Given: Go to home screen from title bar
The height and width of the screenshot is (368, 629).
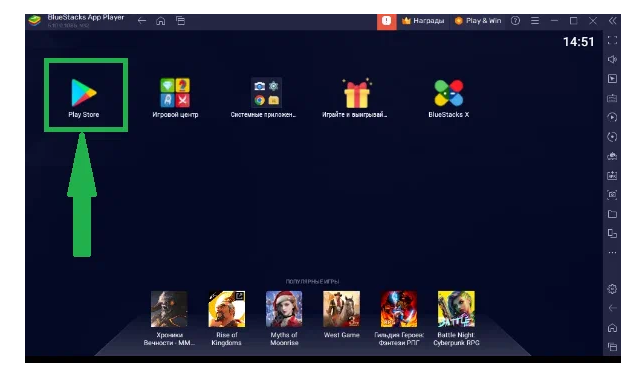Looking at the screenshot, I should pyautogui.click(x=161, y=21).
